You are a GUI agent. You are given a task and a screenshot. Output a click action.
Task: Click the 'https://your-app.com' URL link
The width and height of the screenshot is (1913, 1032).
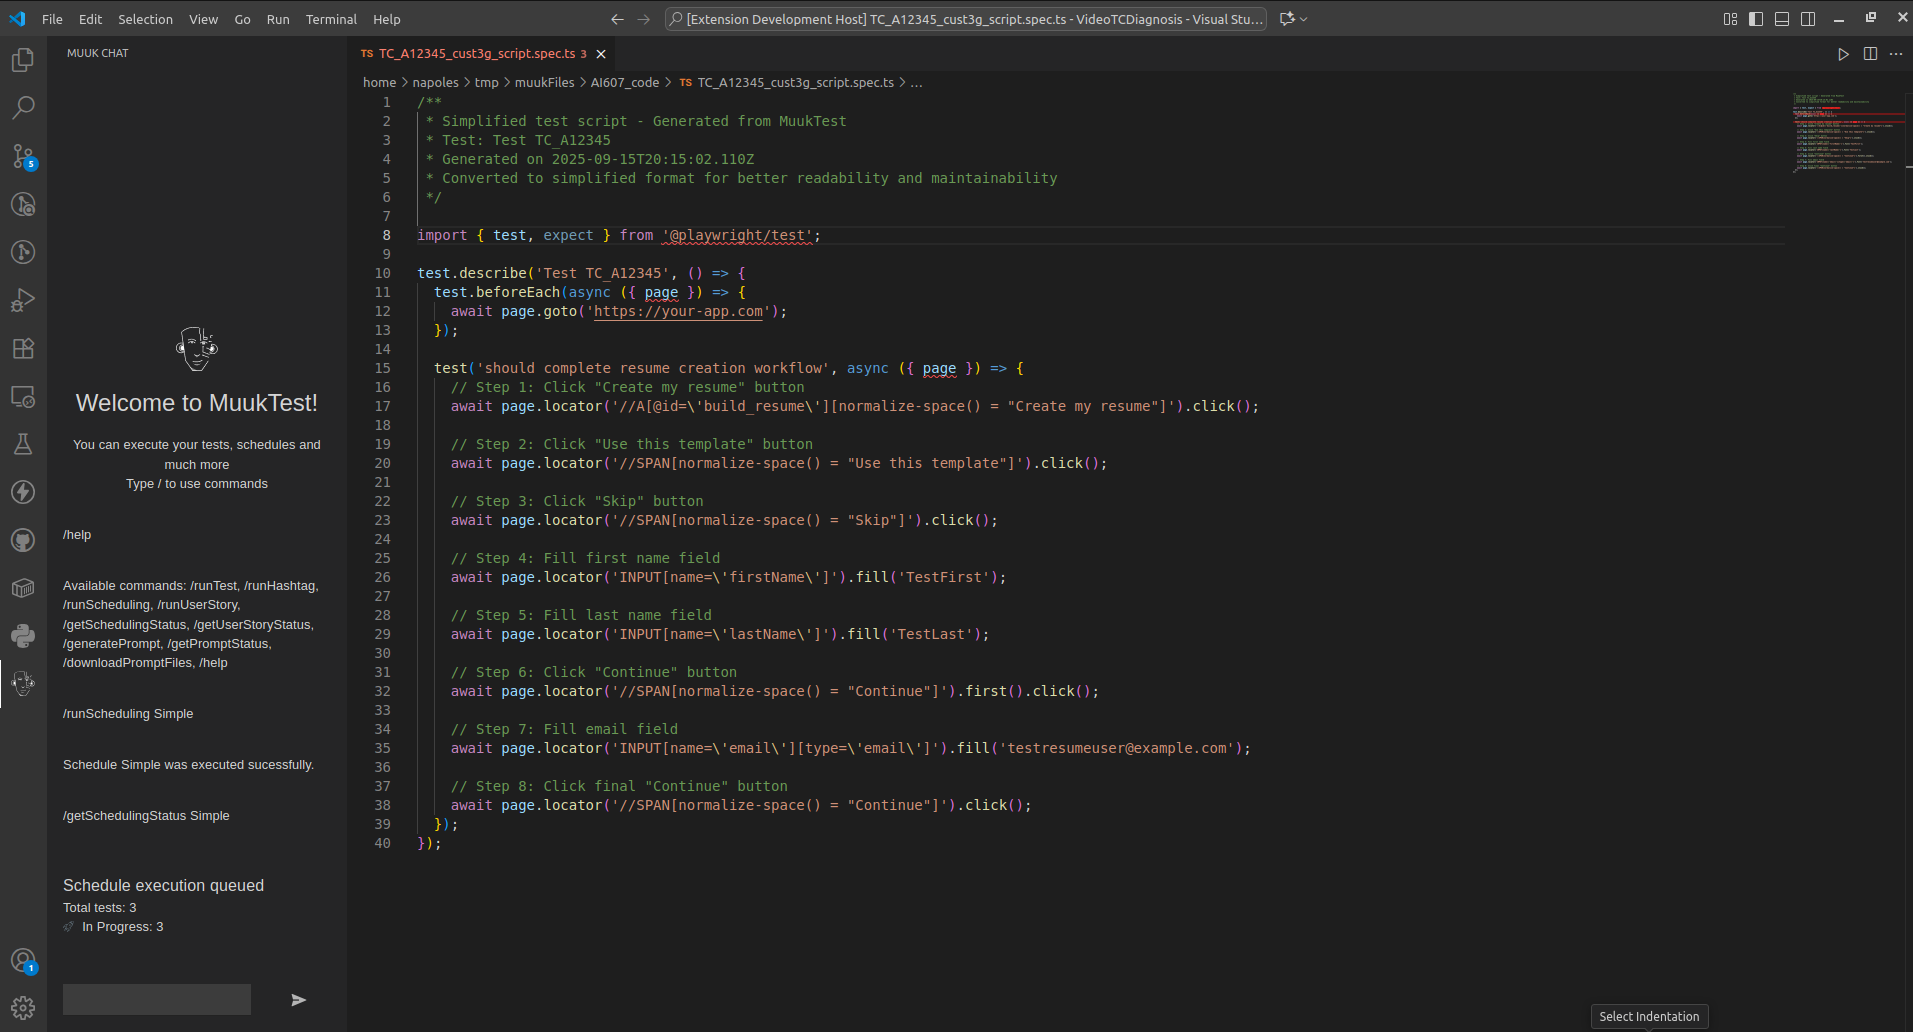click(678, 312)
